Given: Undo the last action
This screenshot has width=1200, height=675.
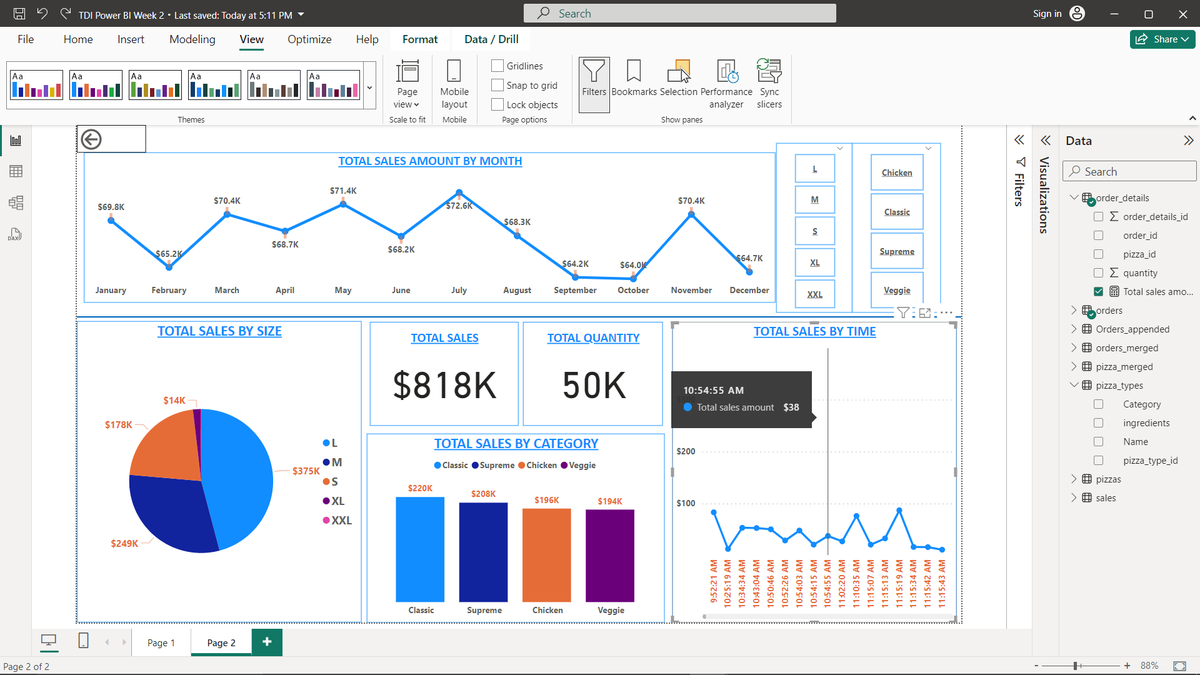Looking at the screenshot, I should point(41,14).
